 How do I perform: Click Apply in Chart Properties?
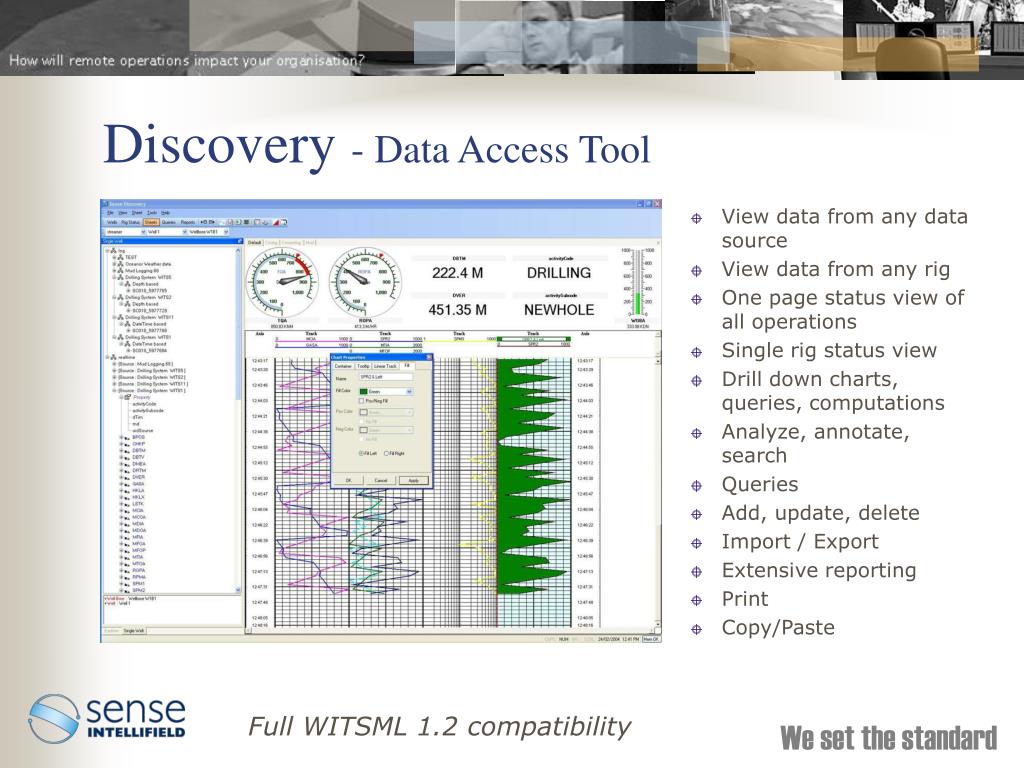tap(414, 481)
